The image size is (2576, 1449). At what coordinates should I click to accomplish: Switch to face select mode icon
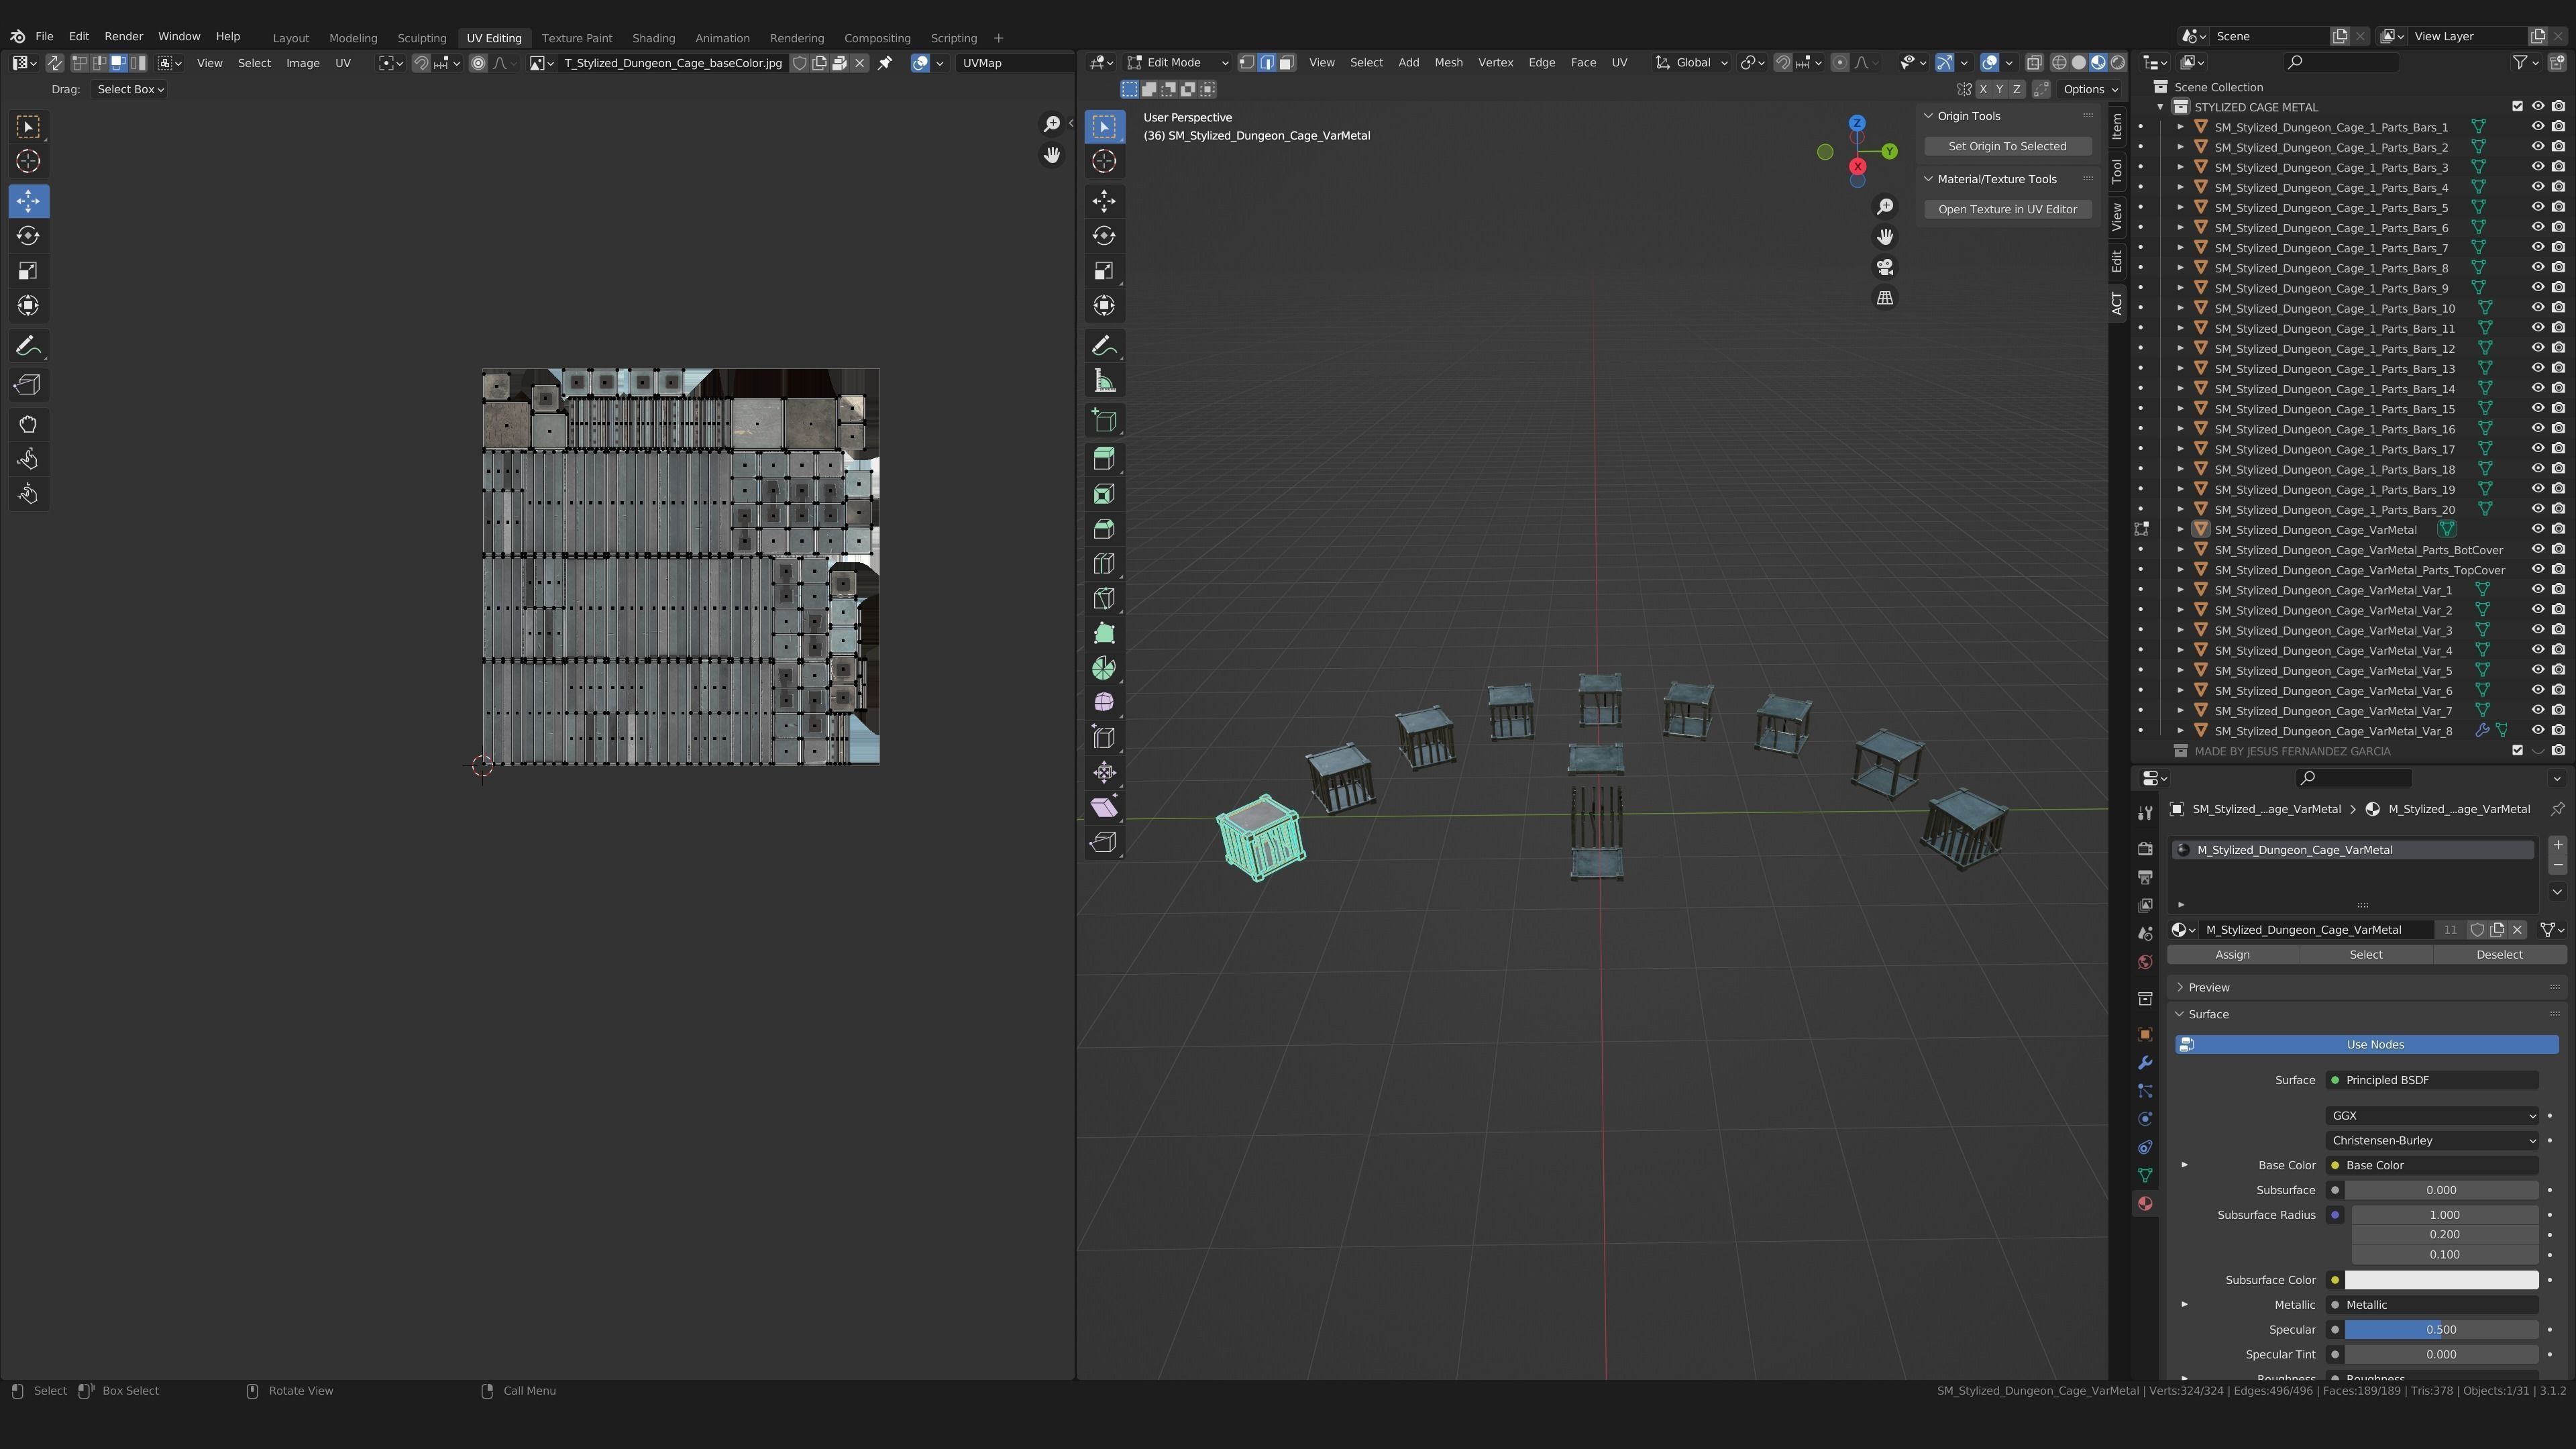coord(1287,62)
